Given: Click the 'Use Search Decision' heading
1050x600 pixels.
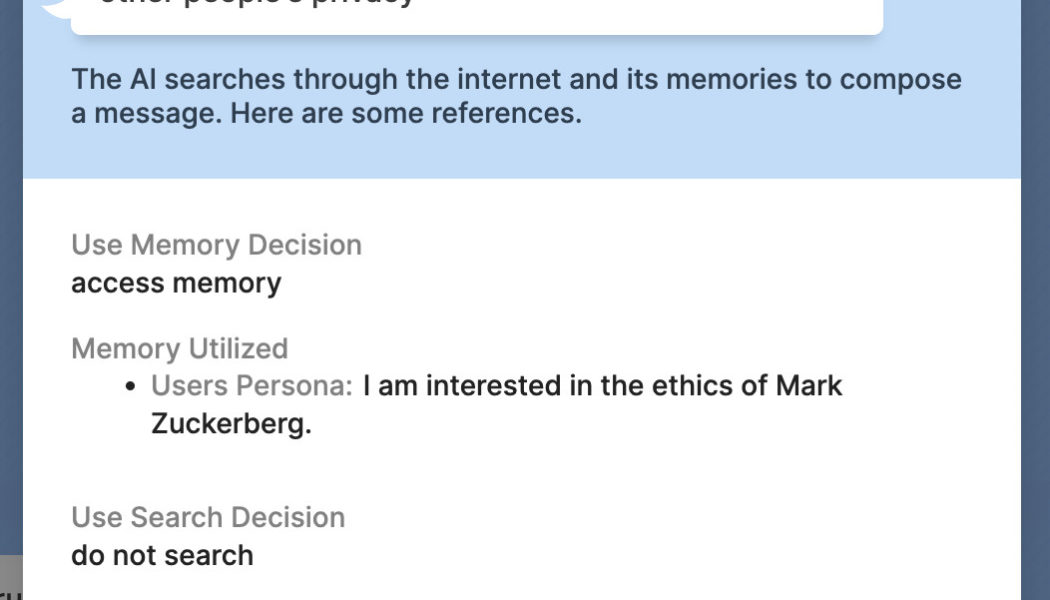Looking at the screenshot, I should pyautogui.click(x=208, y=517).
